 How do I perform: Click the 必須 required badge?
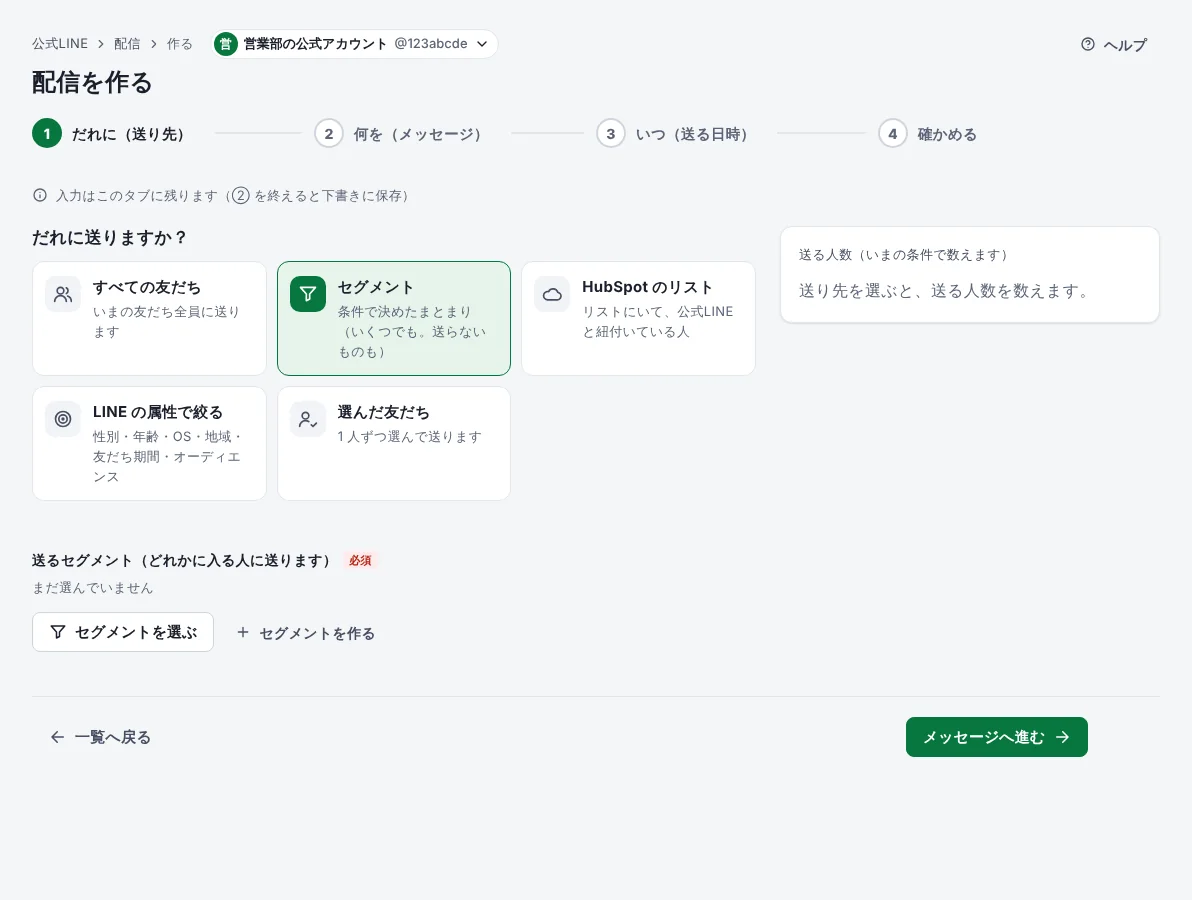coord(360,560)
